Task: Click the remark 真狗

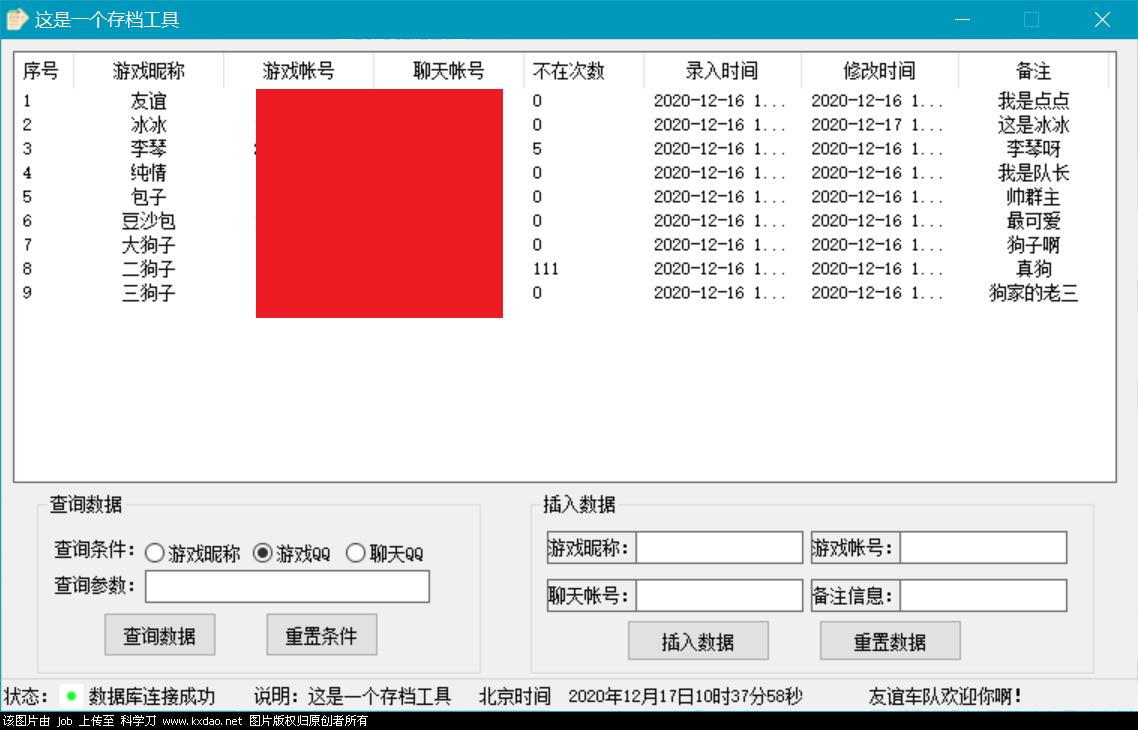Action: coord(1033,268)
